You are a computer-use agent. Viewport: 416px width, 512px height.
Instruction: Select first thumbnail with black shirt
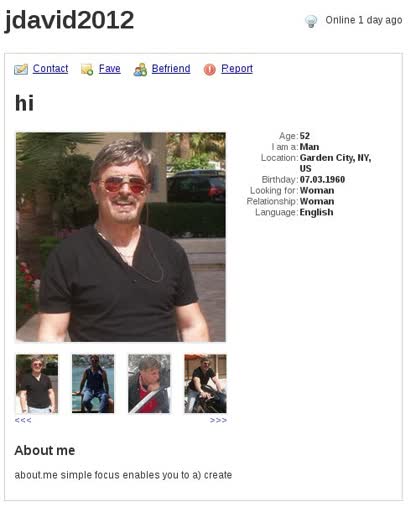pos(37,384)
